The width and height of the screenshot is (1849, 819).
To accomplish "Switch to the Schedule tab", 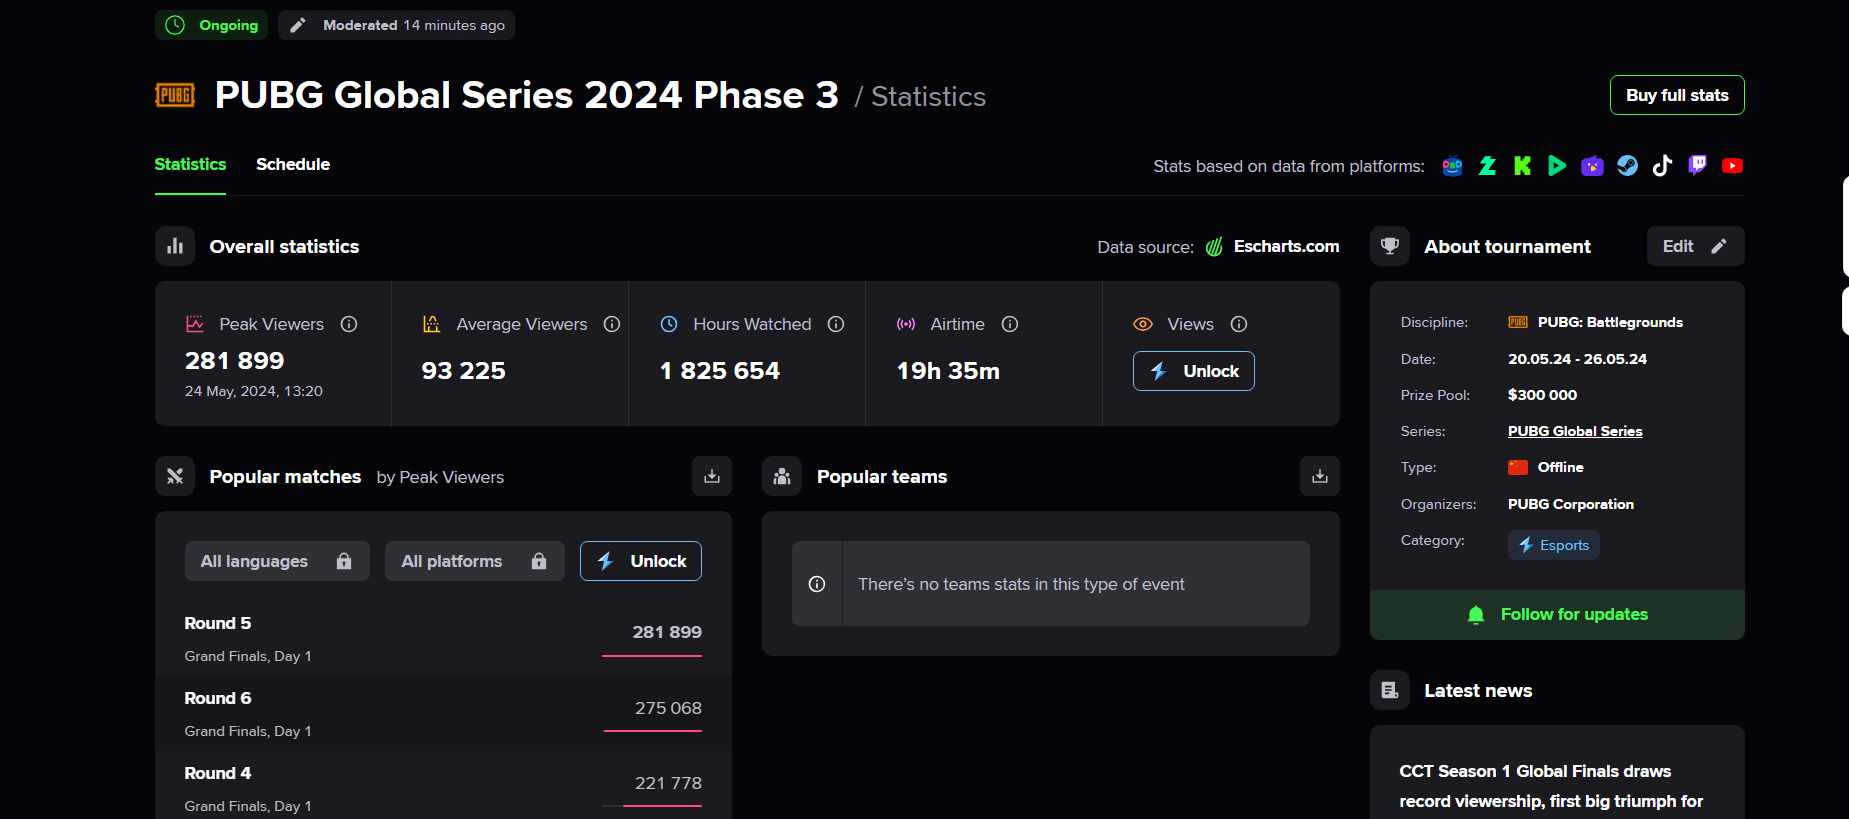I will [293, 164].
